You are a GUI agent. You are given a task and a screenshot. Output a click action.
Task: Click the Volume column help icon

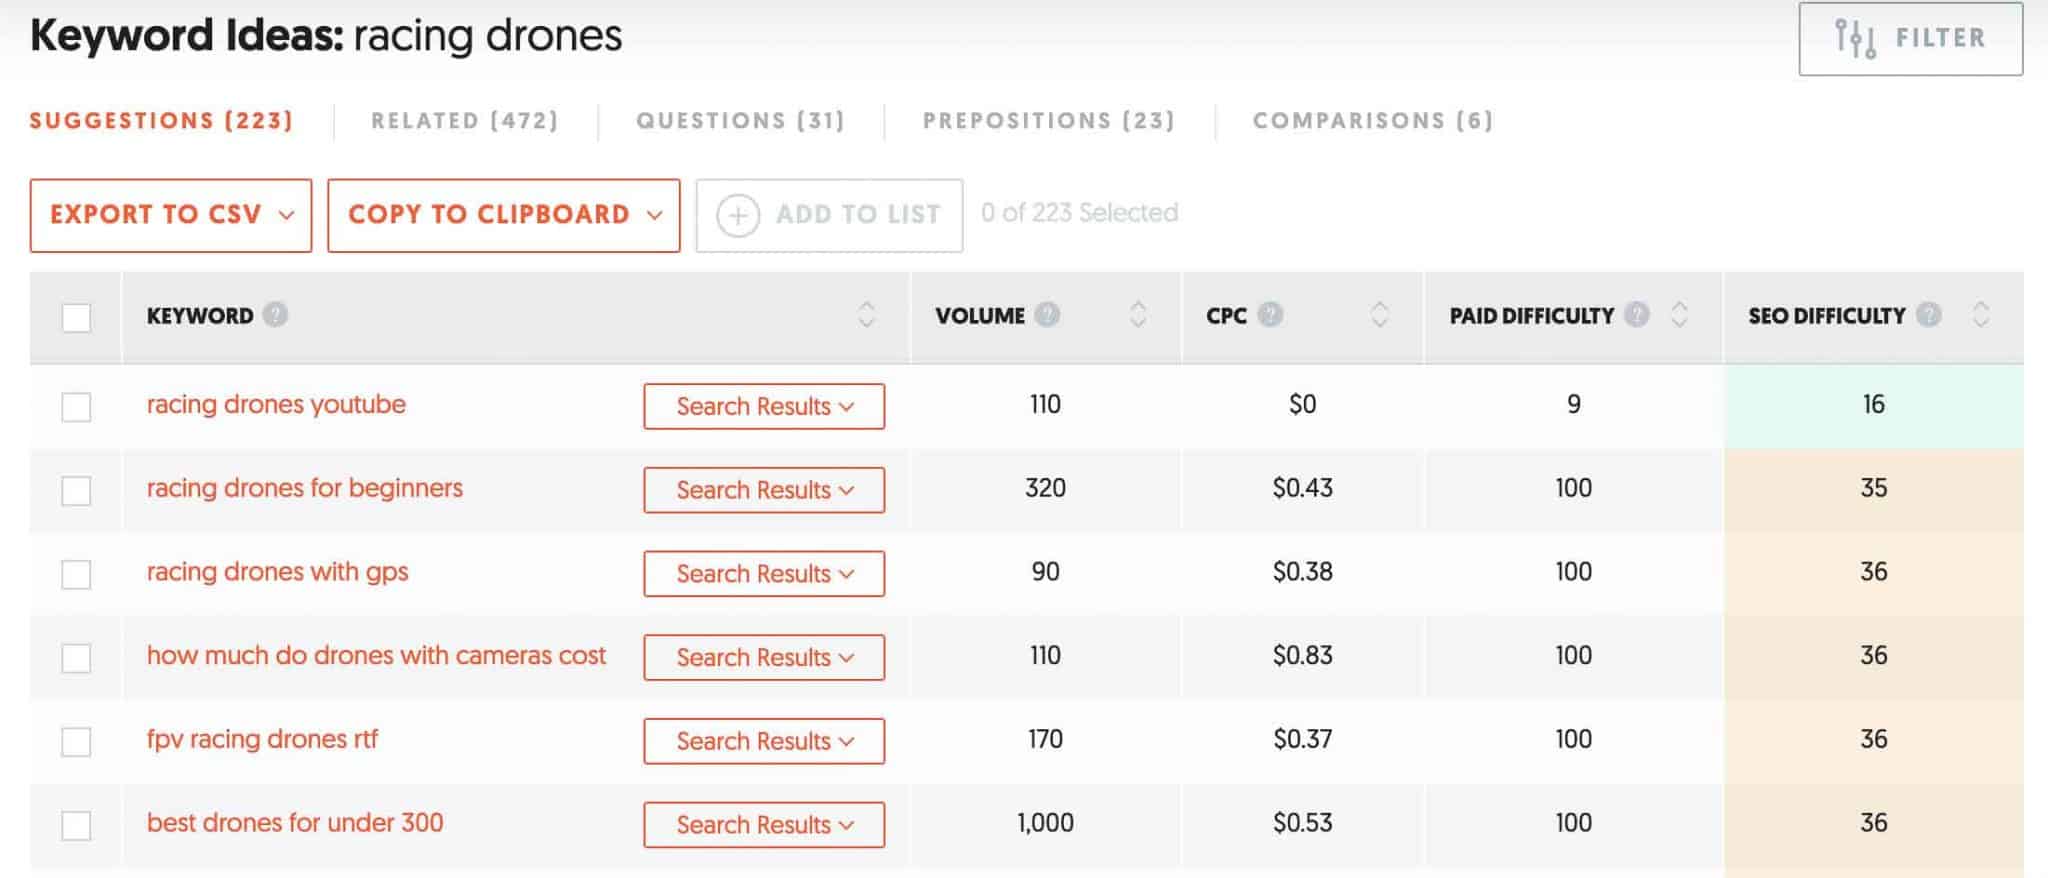(1047, 315)
